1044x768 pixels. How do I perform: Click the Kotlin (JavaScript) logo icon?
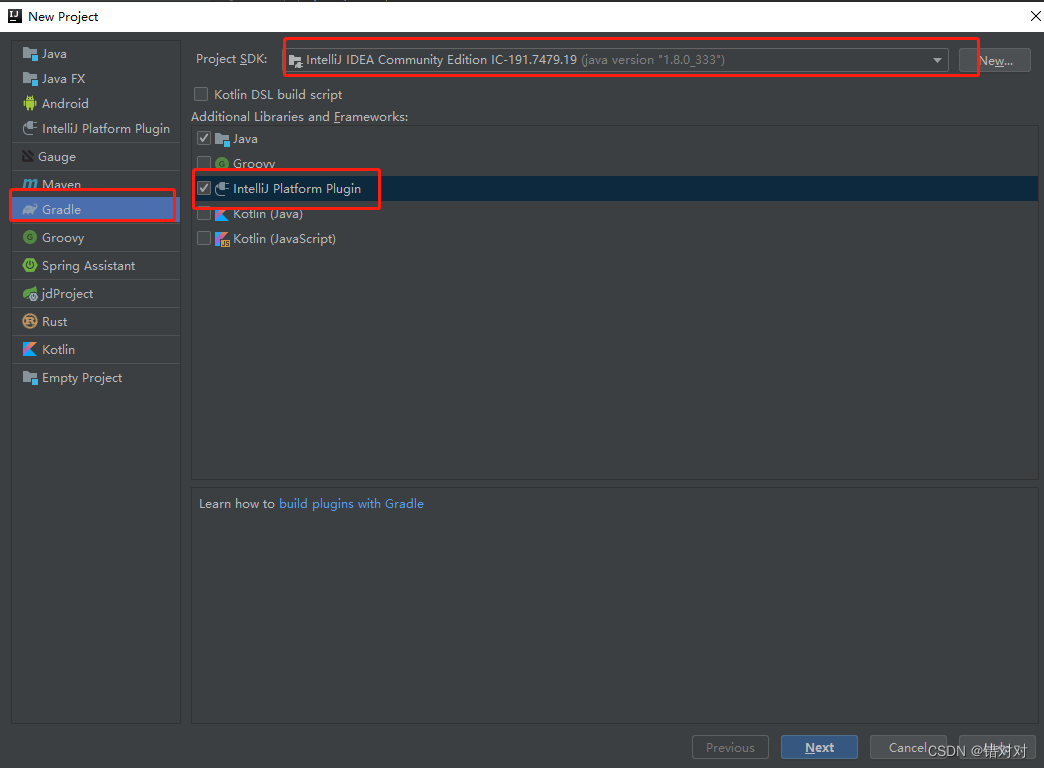coord(222,238)
